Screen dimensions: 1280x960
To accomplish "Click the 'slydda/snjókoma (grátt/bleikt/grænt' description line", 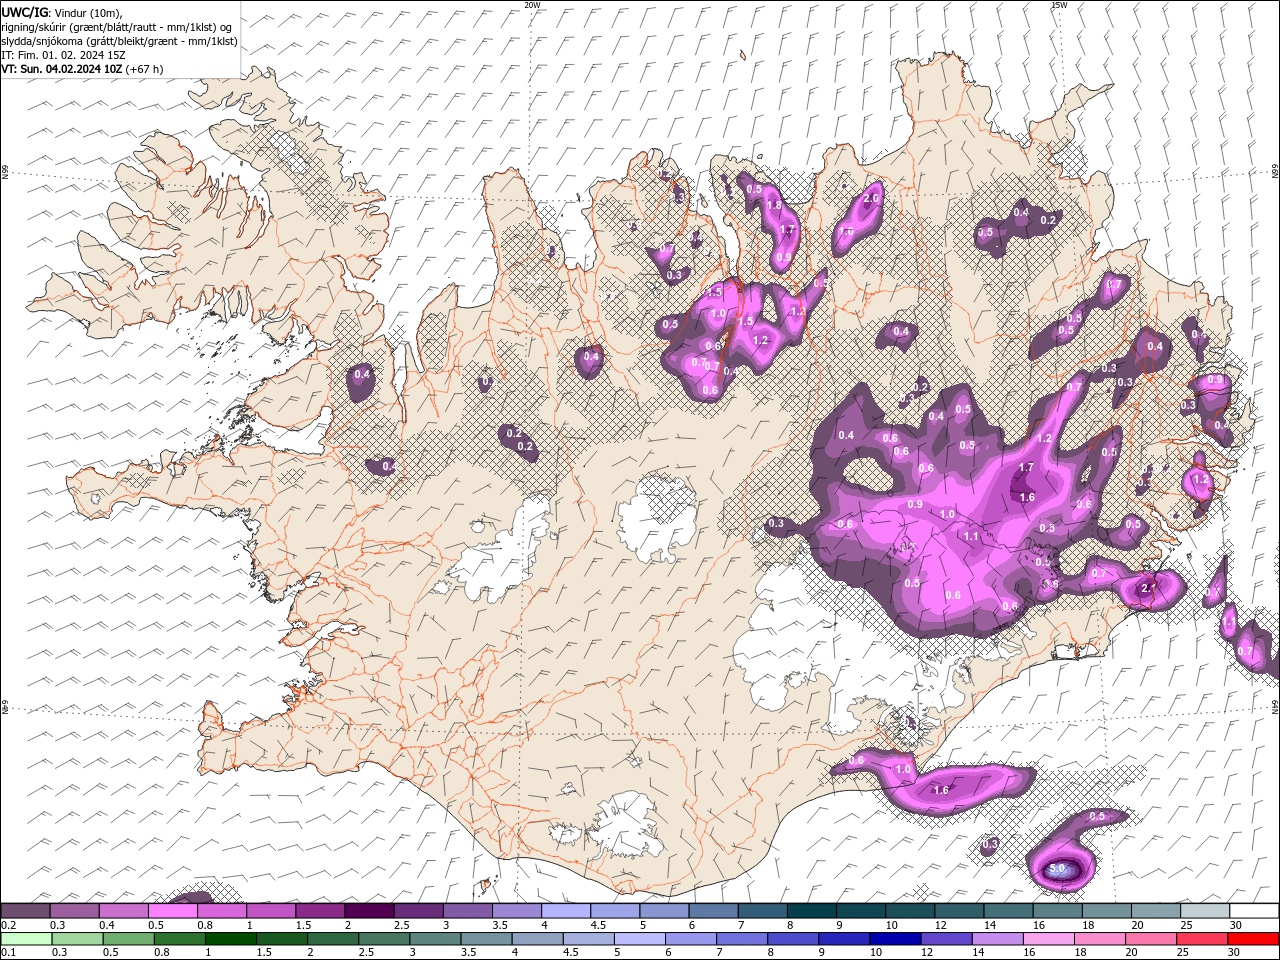I will [119, 41].
